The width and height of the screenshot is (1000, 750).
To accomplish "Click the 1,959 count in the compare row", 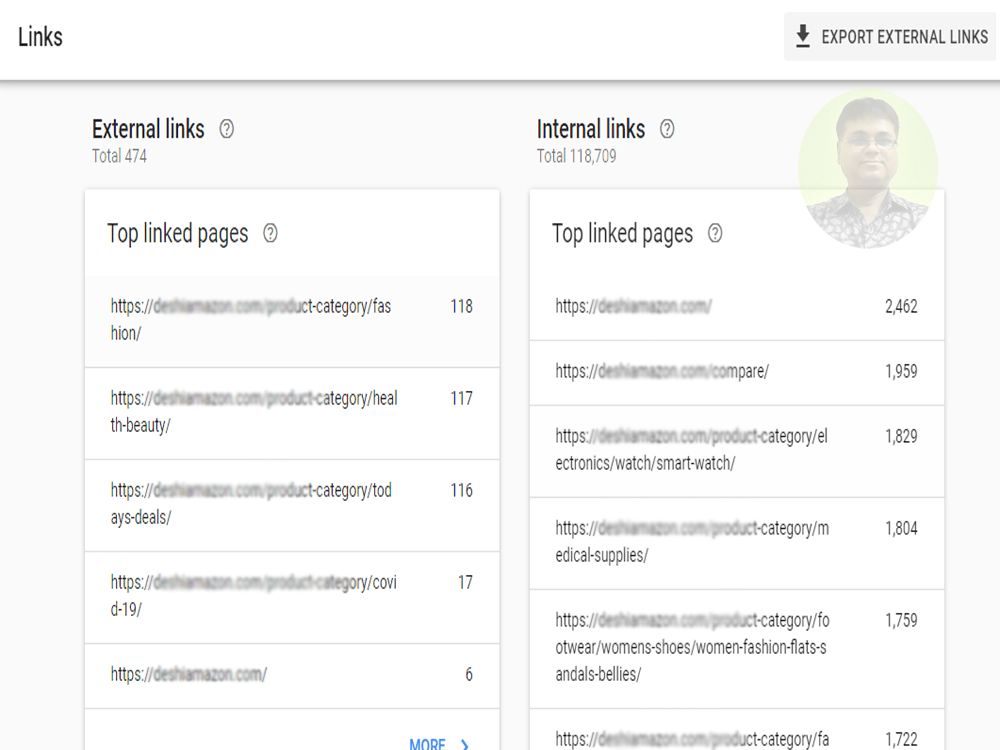I will [901, 371].
